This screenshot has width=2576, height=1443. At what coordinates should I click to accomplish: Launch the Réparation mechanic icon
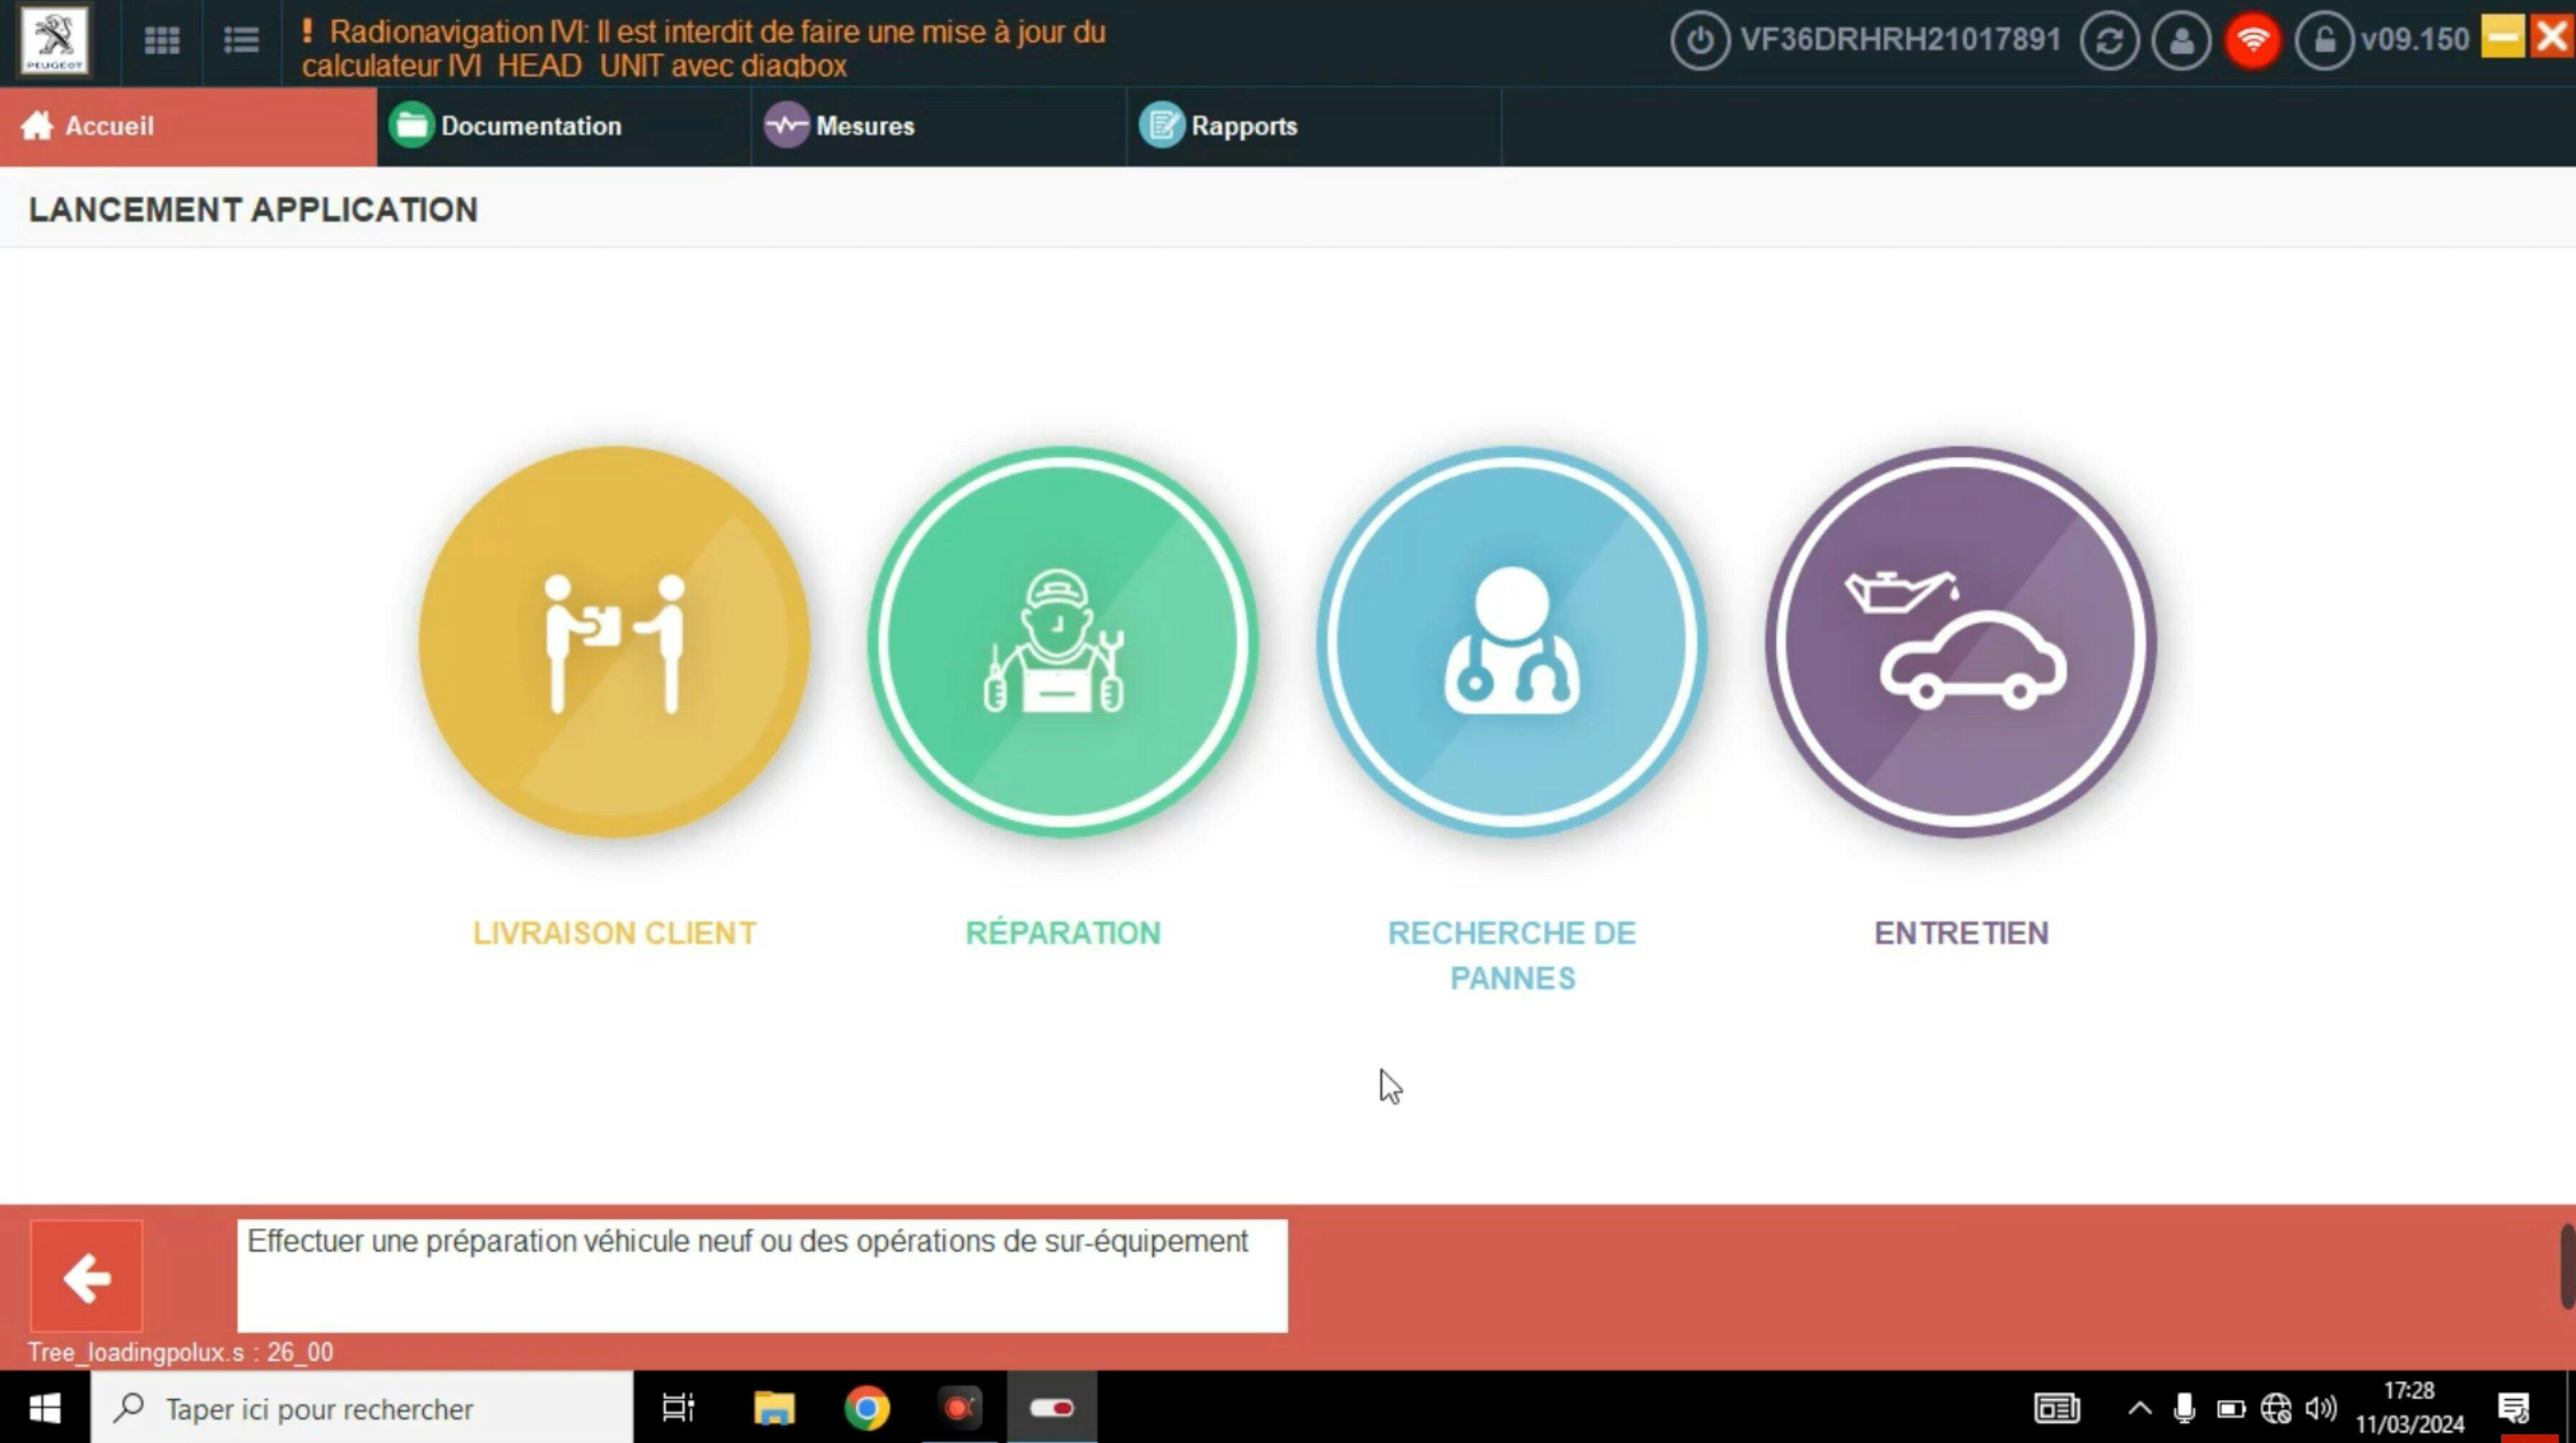coord(1062,641)
